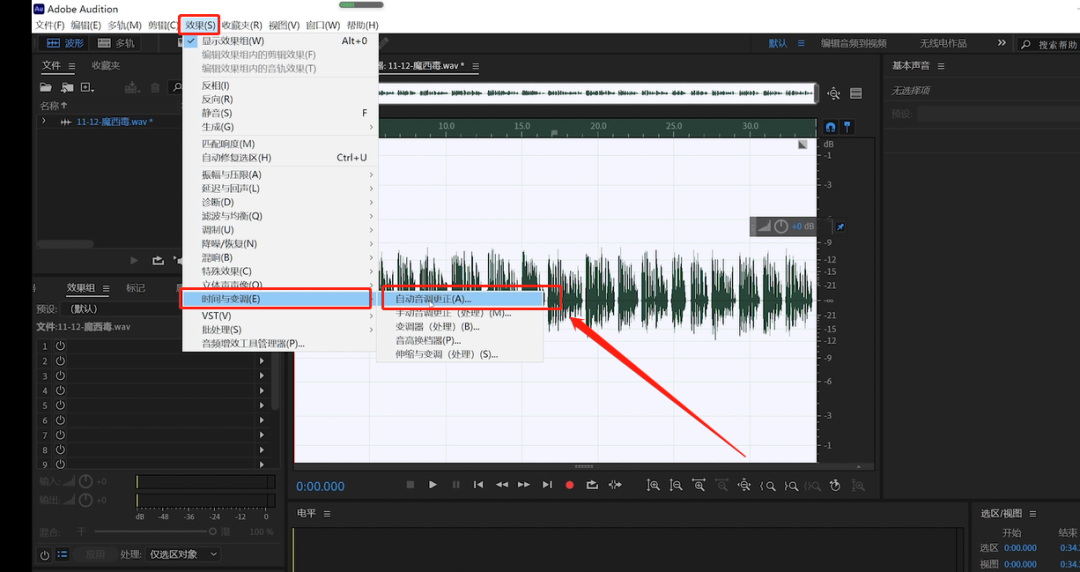The image size is (1080, 572).
Task: Switch to 多轨 multitrack view button
Action: click(116, 43)
